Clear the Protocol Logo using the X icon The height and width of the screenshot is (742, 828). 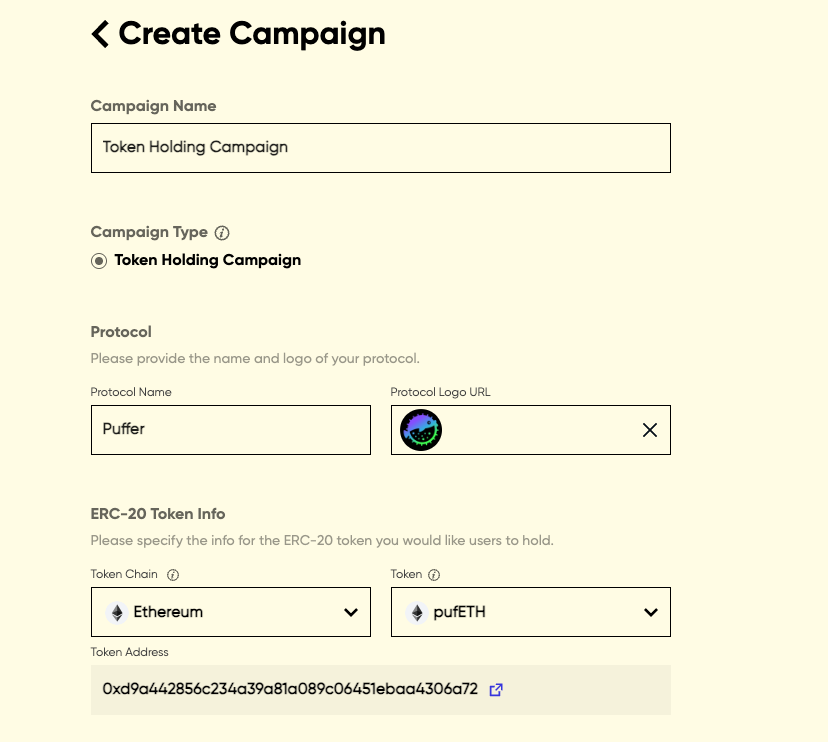(650, 430)
